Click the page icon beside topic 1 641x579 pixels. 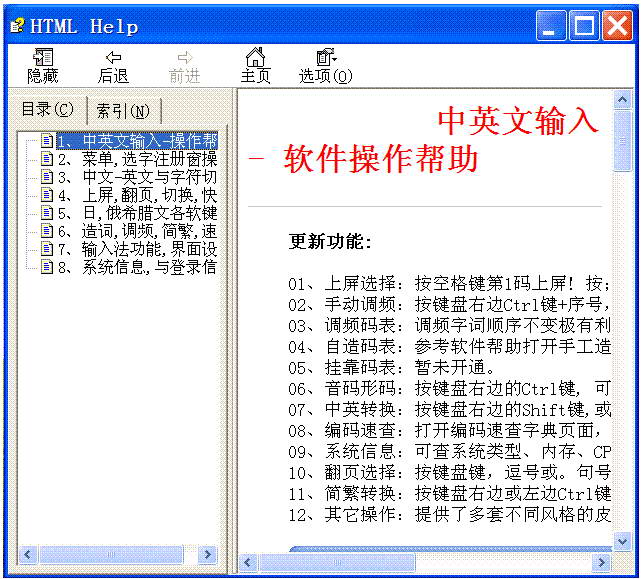click(47, 140)
